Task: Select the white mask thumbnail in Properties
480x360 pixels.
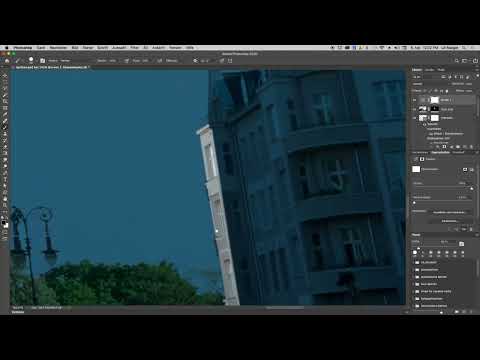Action: [416, 169]
